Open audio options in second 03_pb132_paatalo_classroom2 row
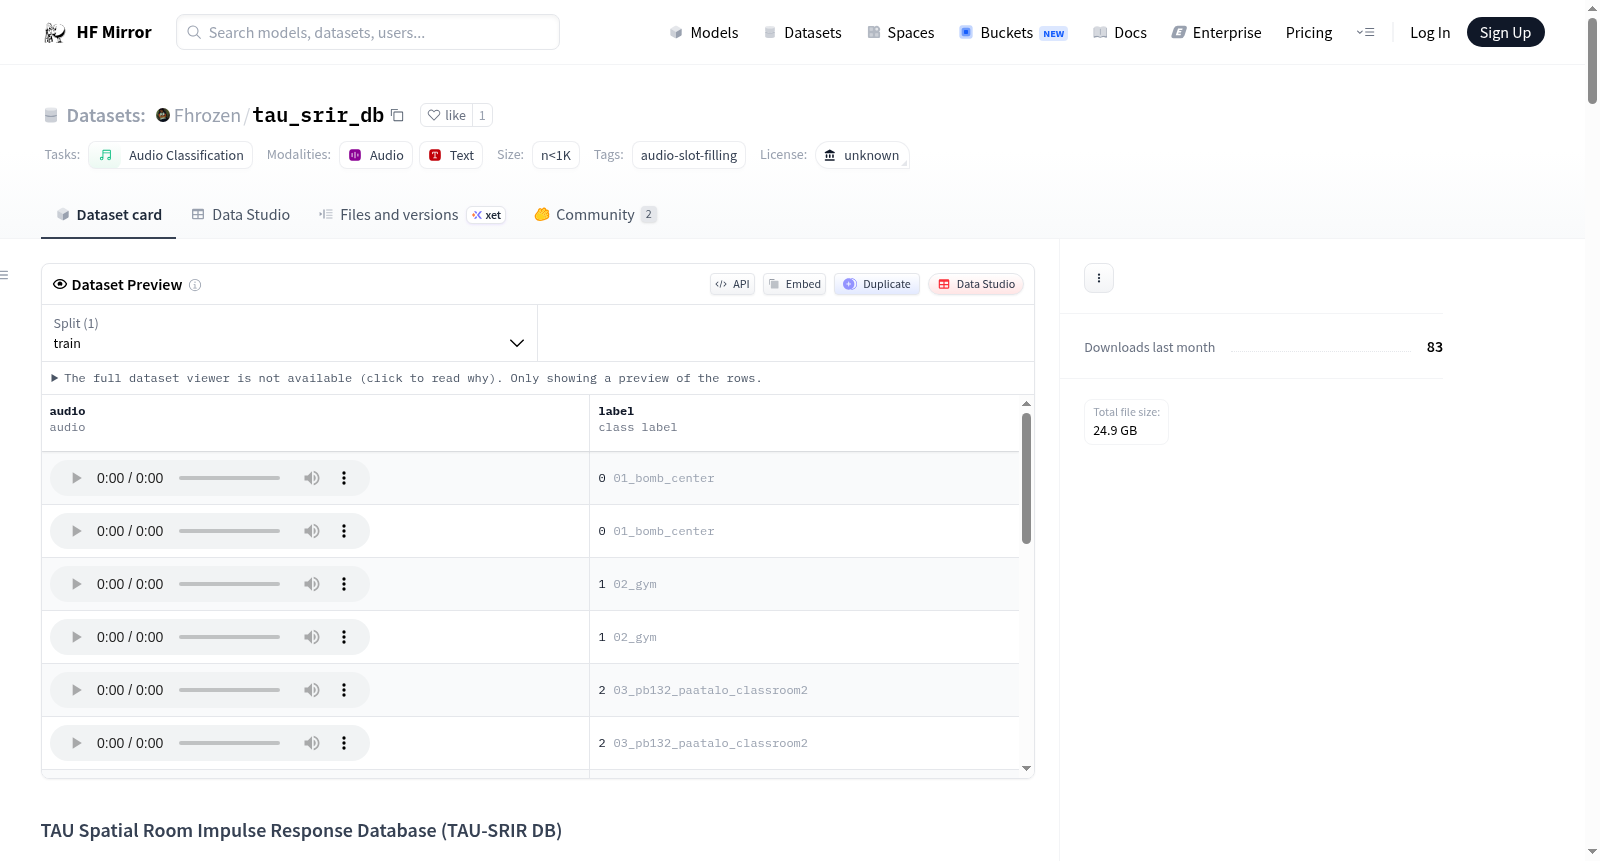This screenshot has width=1600, height=861. (344, 743)
